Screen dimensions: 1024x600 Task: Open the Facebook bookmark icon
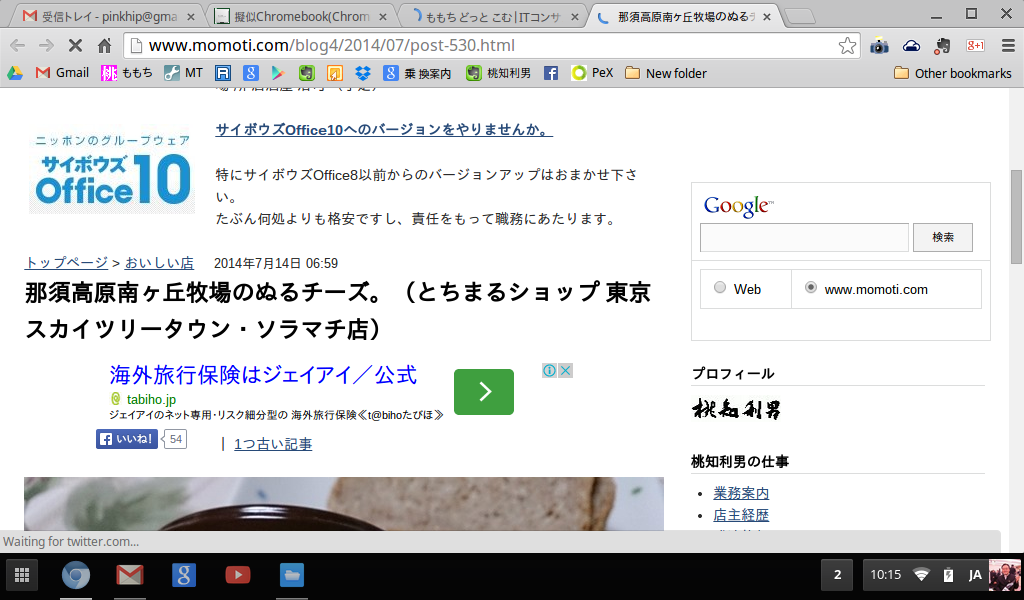(551, 73)
